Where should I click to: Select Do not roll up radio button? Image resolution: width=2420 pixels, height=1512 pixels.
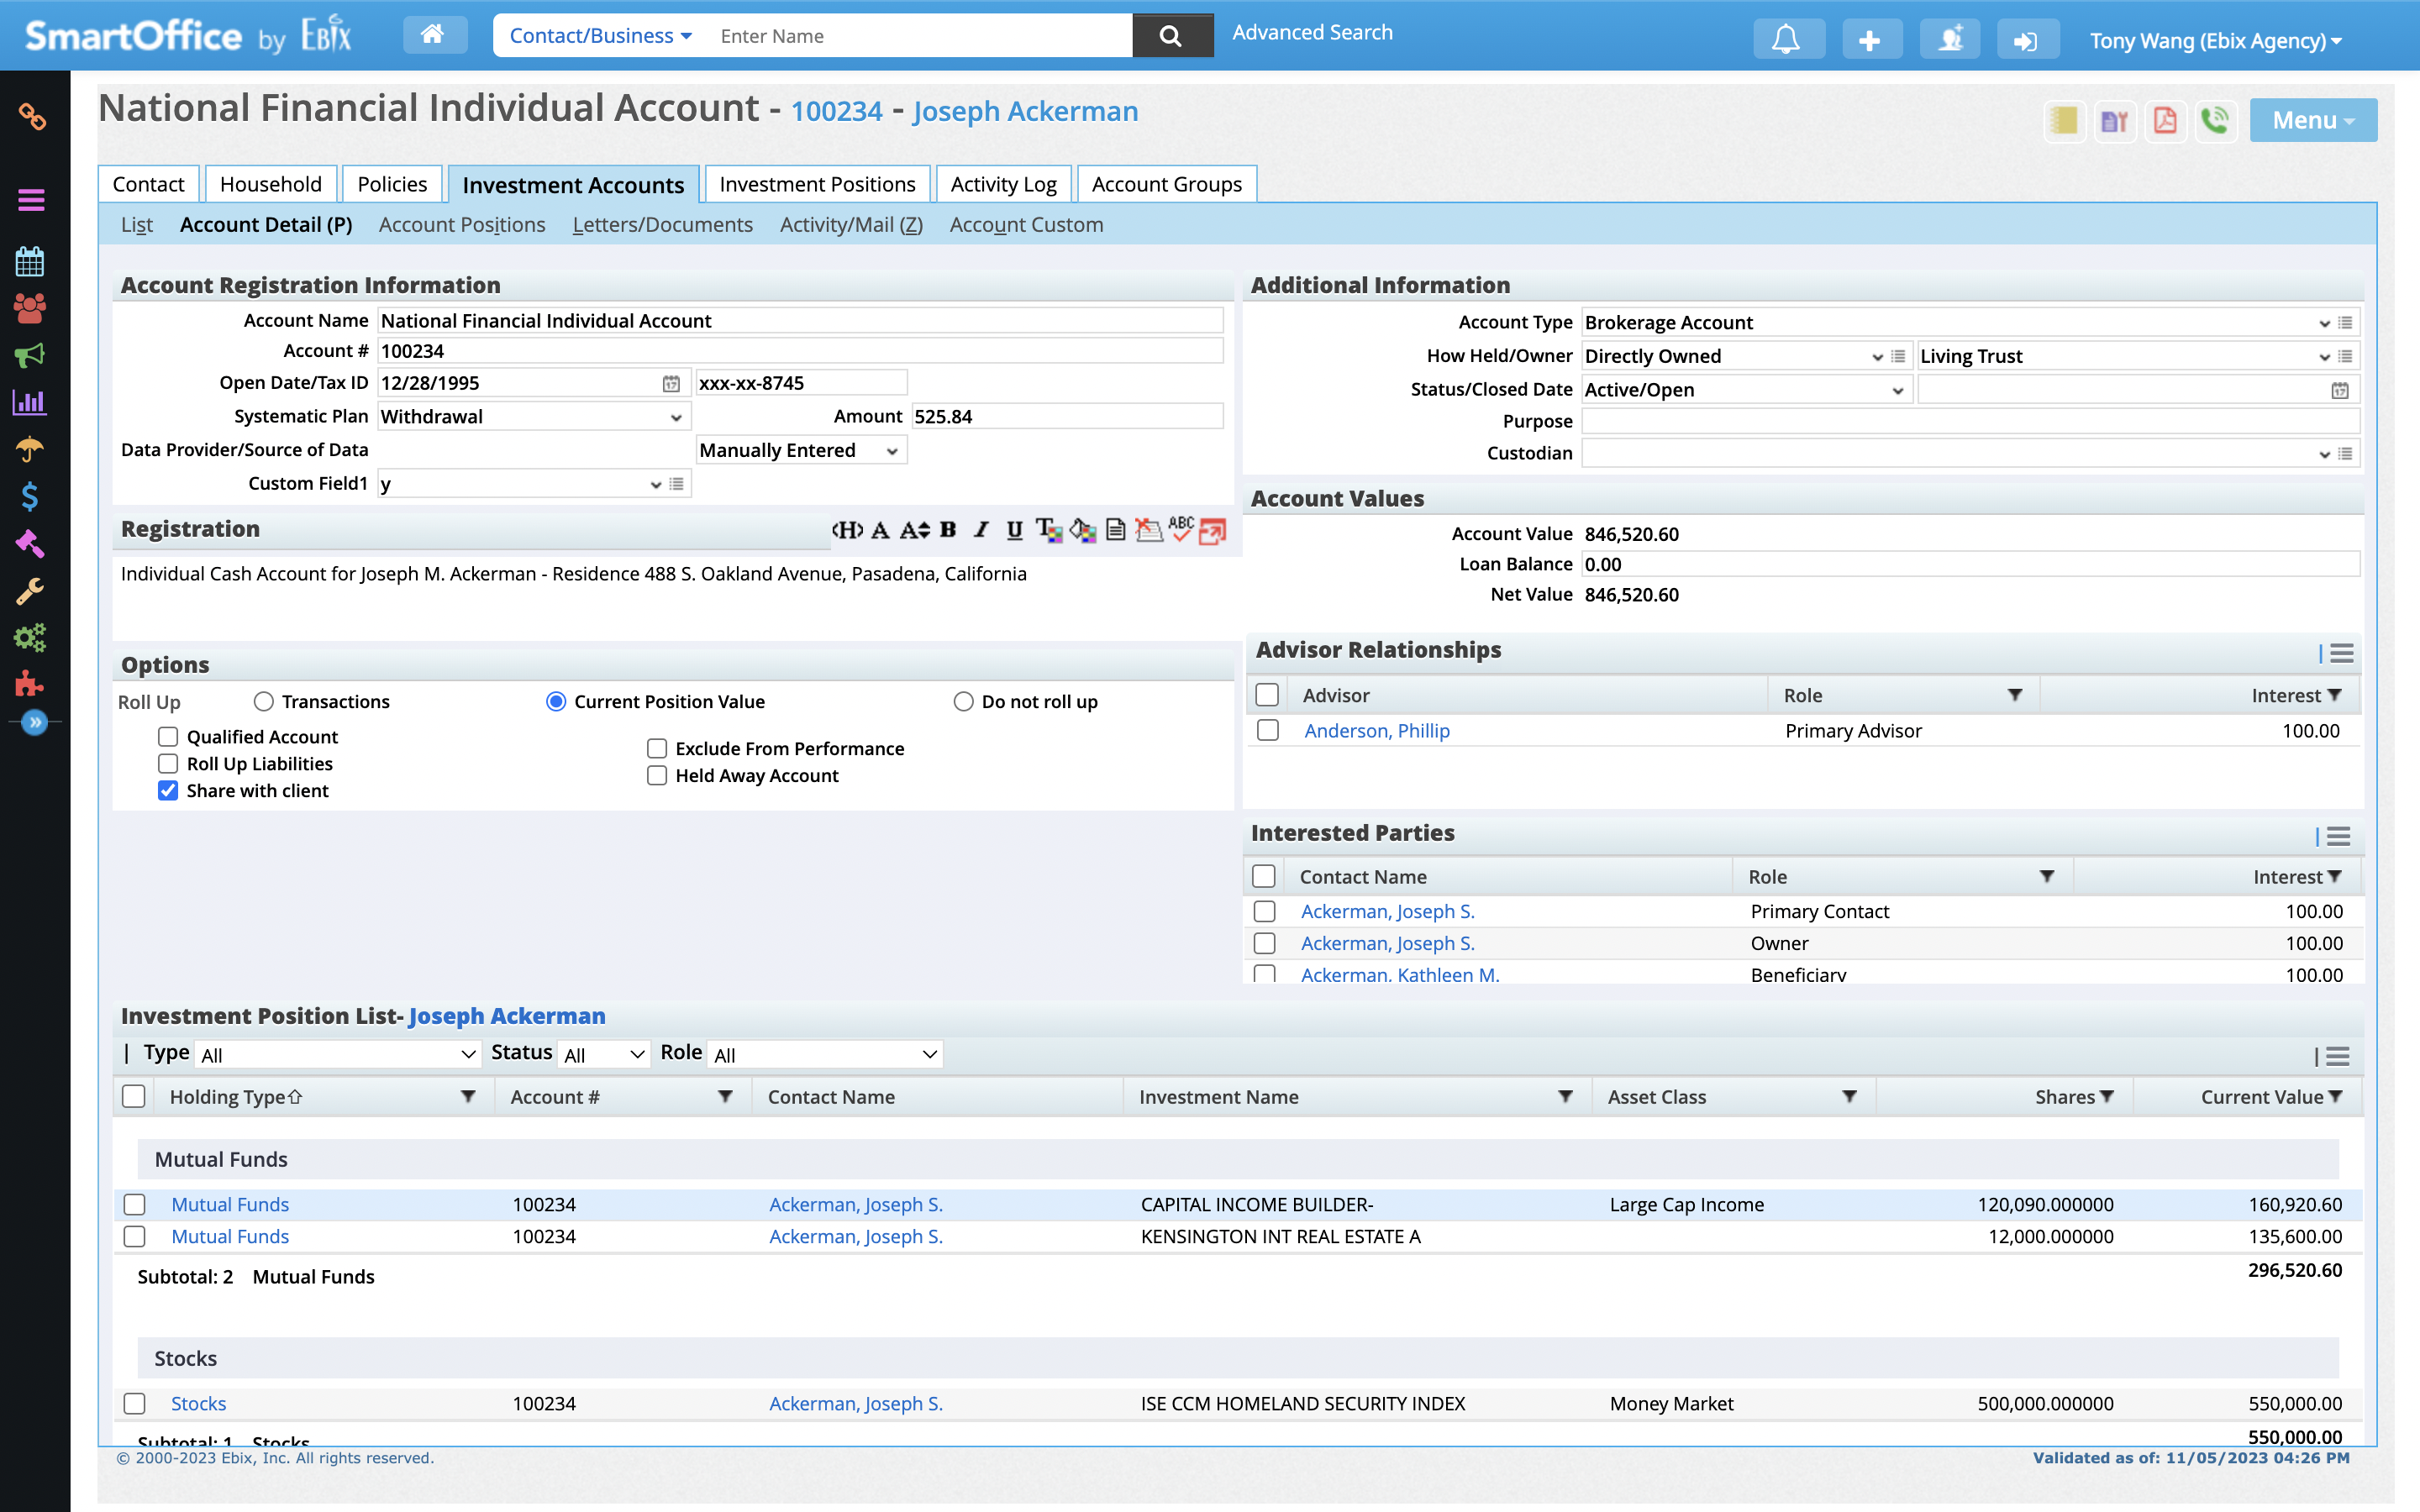[963, 702]
